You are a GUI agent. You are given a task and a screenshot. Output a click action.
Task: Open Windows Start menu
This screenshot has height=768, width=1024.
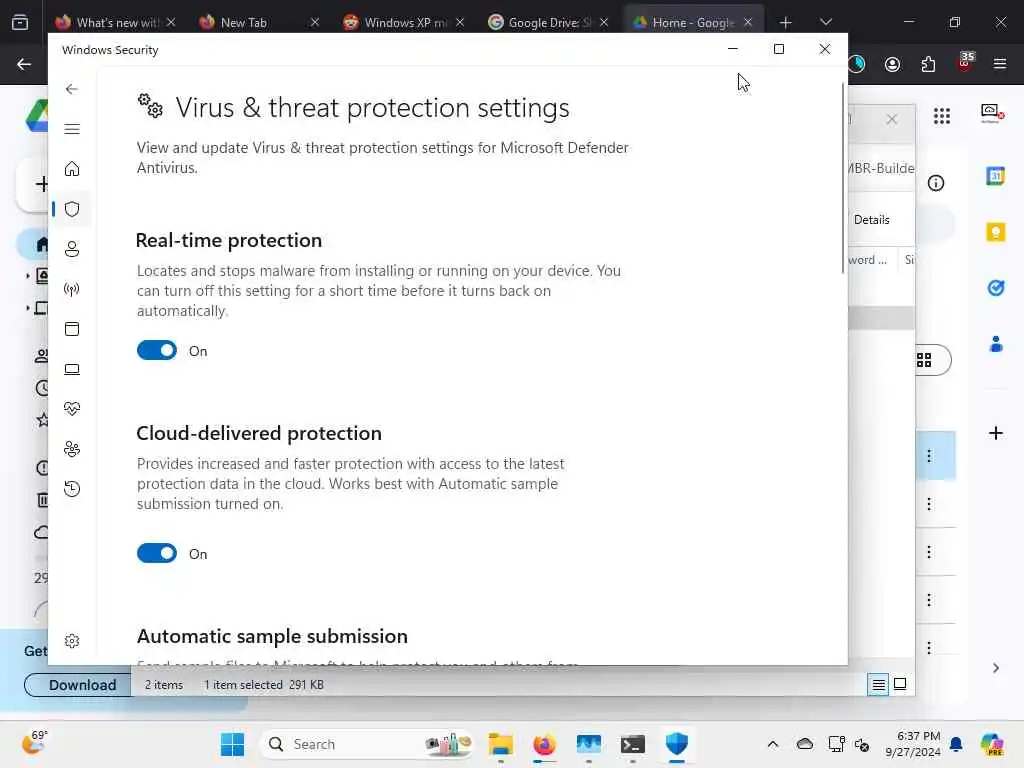[232, 744]
